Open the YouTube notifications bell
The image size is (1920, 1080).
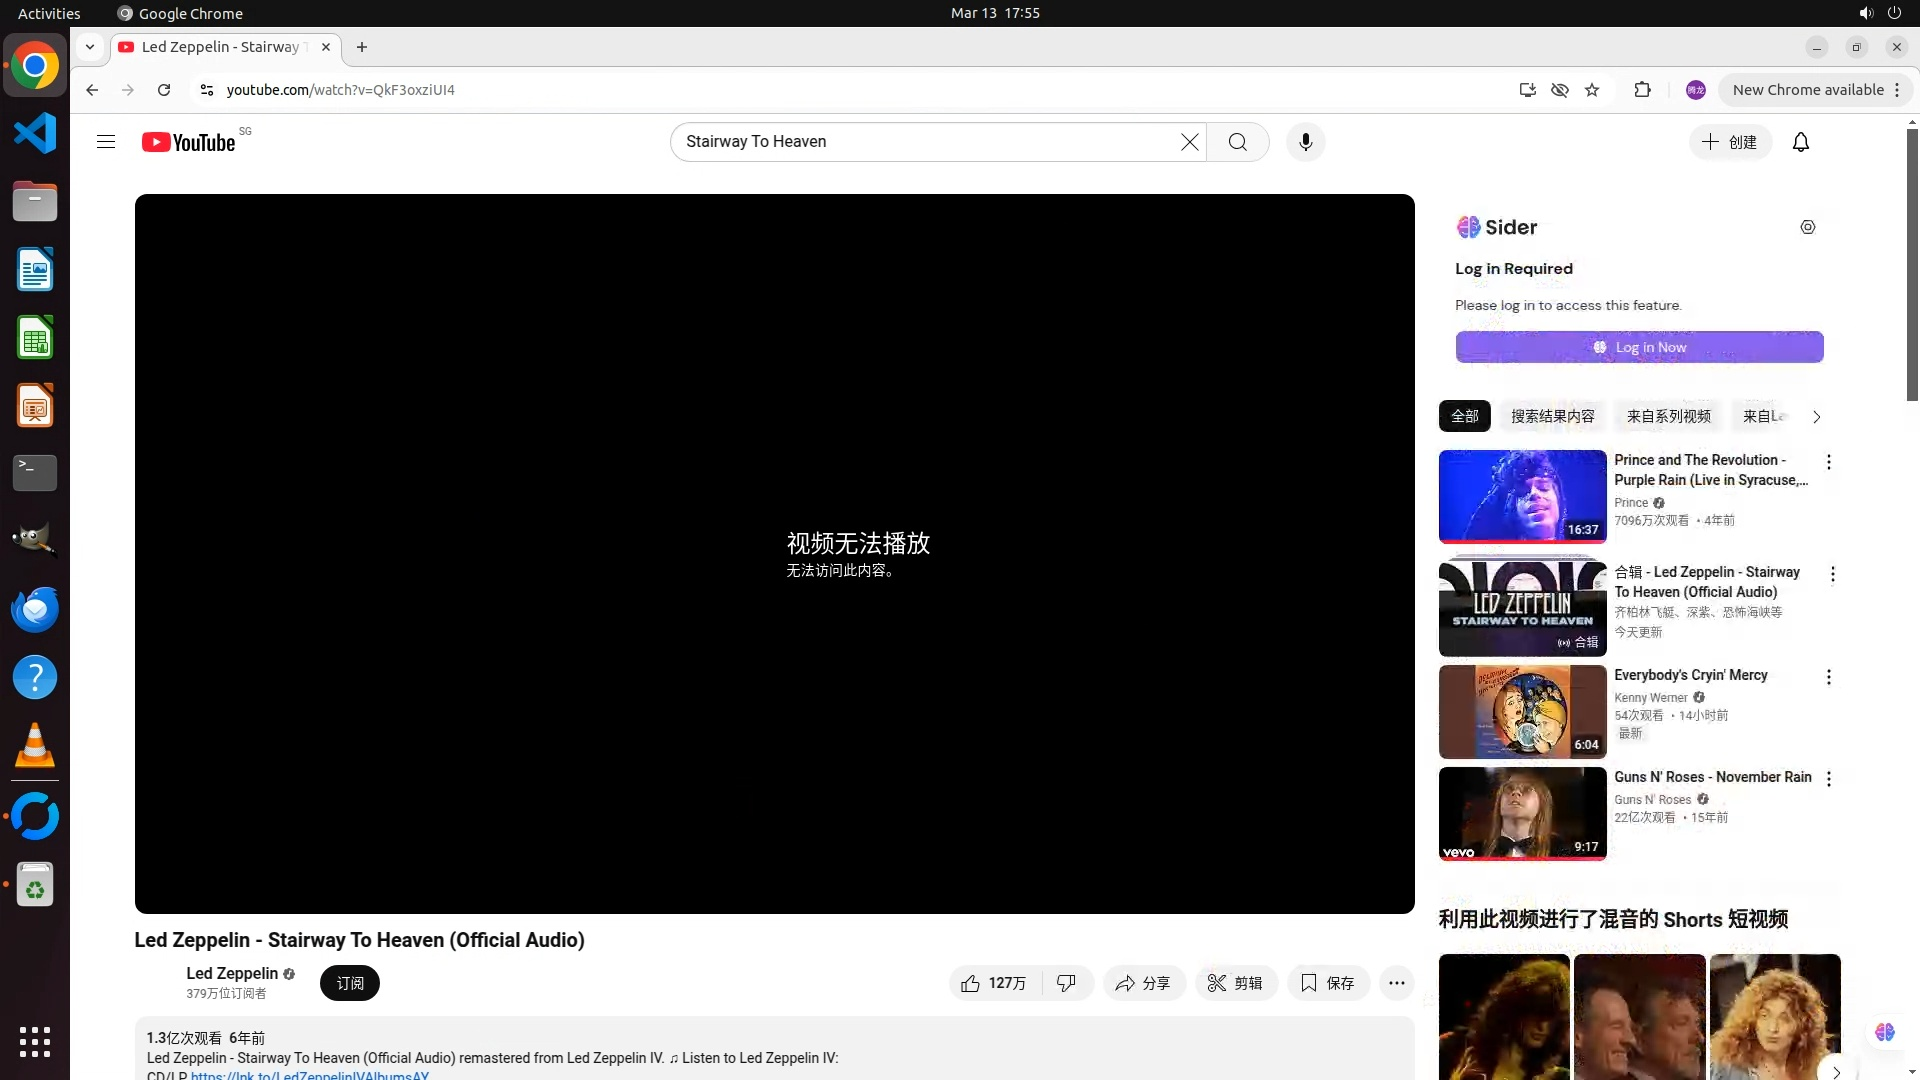click(1800, 142)
